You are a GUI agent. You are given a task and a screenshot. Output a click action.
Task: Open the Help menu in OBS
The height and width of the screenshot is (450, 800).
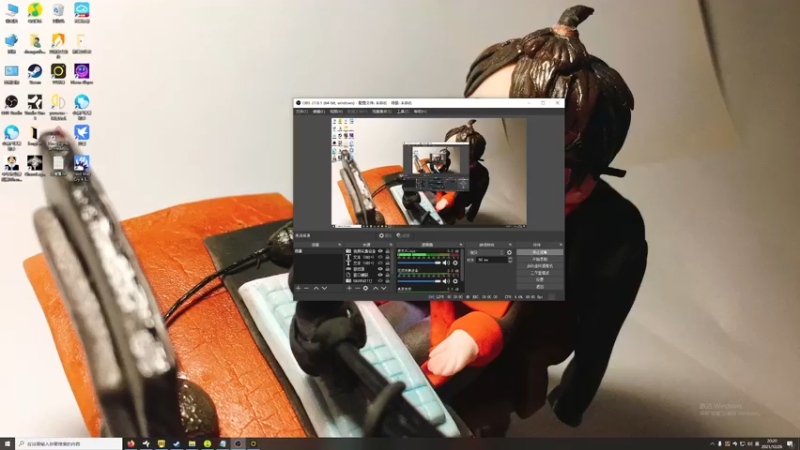tap(420, 111)
